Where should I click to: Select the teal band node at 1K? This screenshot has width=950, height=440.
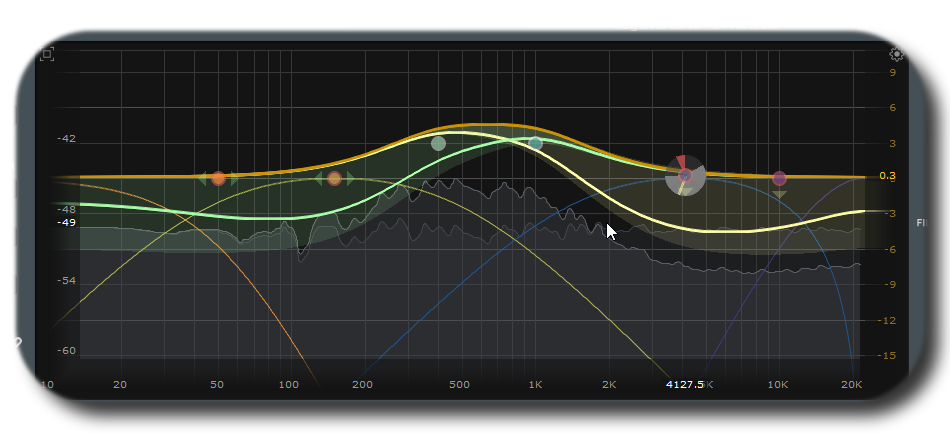(x=535, y=144)
